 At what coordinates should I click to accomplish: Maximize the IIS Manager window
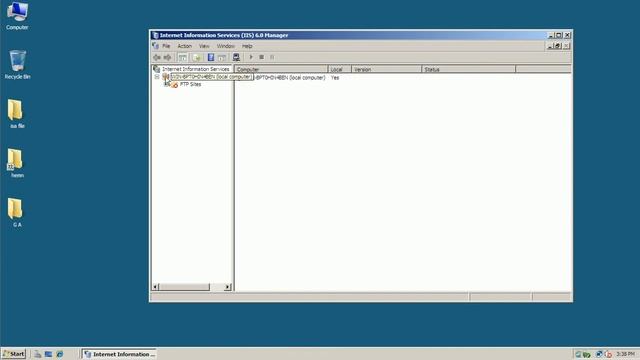pyautogui.click(x=559, y=36)
